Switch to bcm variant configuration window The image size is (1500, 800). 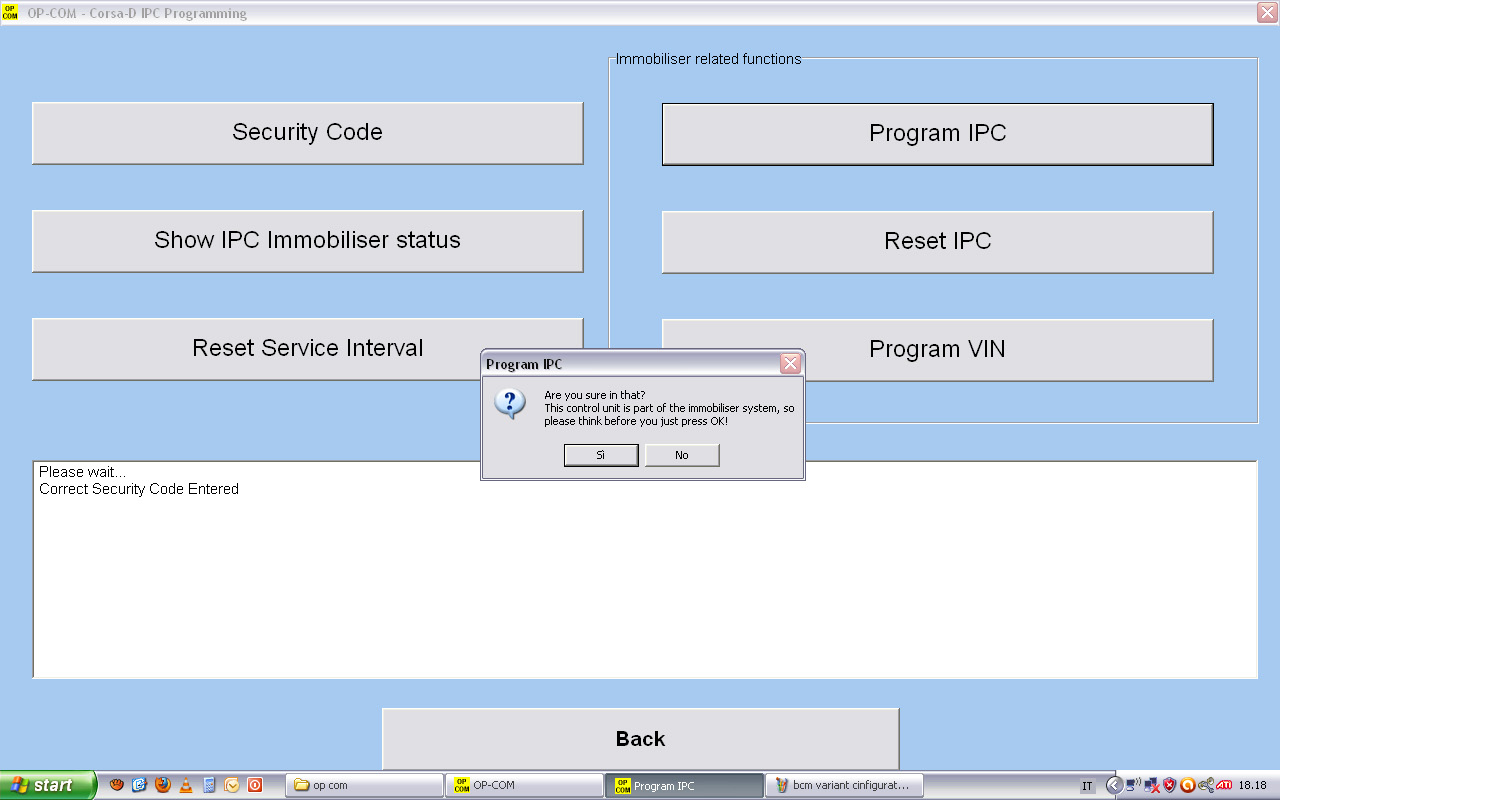(844, 785)
